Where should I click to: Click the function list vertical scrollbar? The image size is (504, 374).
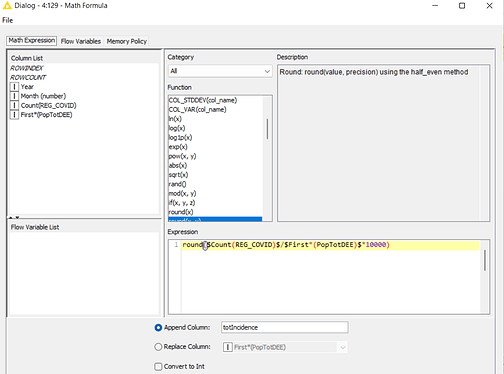[267, 129]
